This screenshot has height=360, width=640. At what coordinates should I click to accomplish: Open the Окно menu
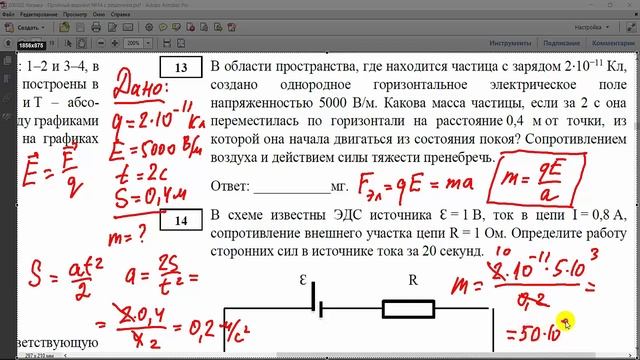[99, 14]
